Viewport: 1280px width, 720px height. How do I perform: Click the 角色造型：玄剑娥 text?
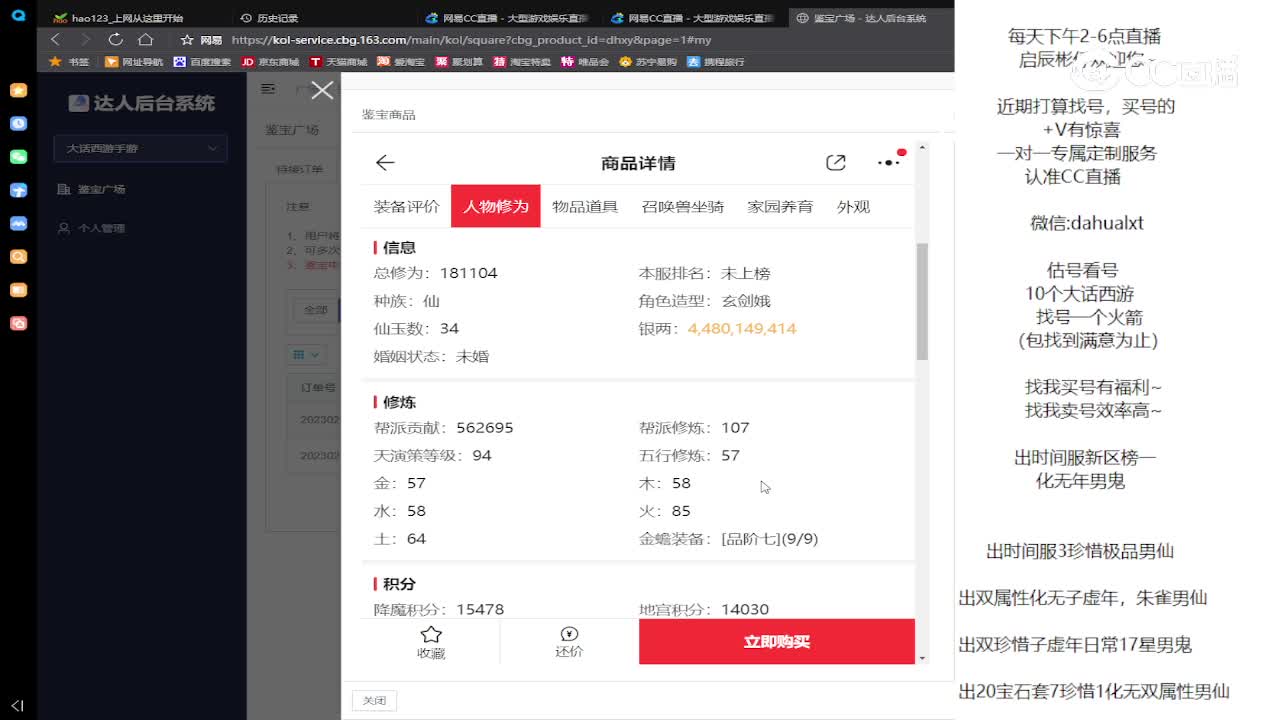[705, 301]
